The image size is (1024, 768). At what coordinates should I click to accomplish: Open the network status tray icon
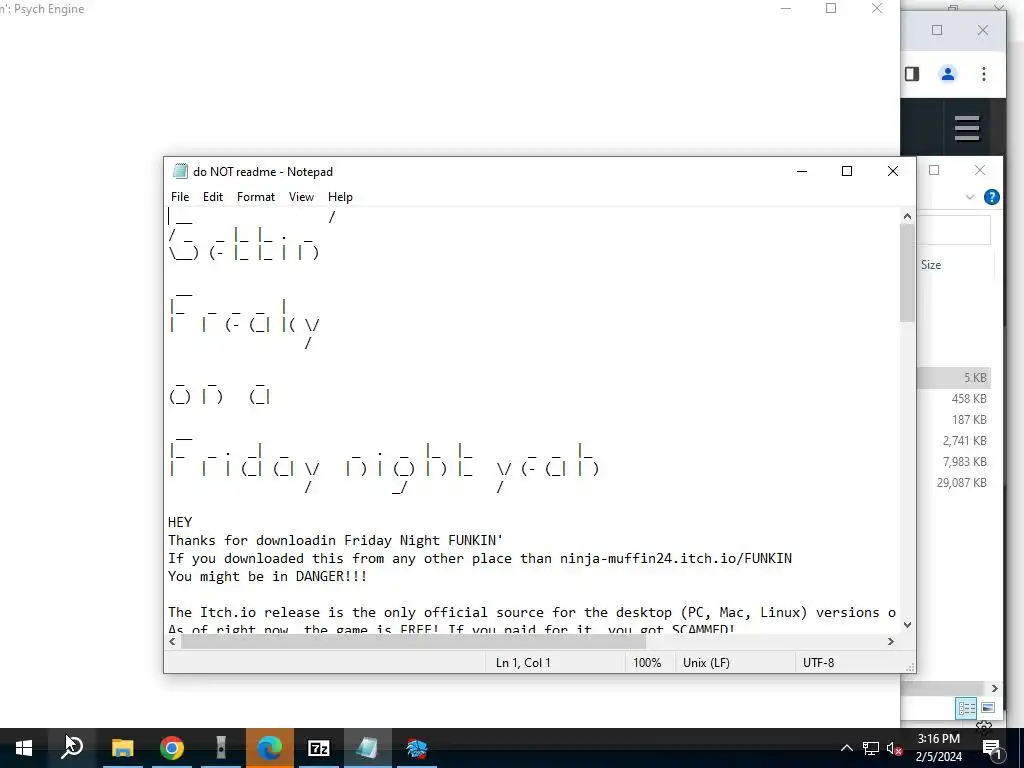click(871, 748)
